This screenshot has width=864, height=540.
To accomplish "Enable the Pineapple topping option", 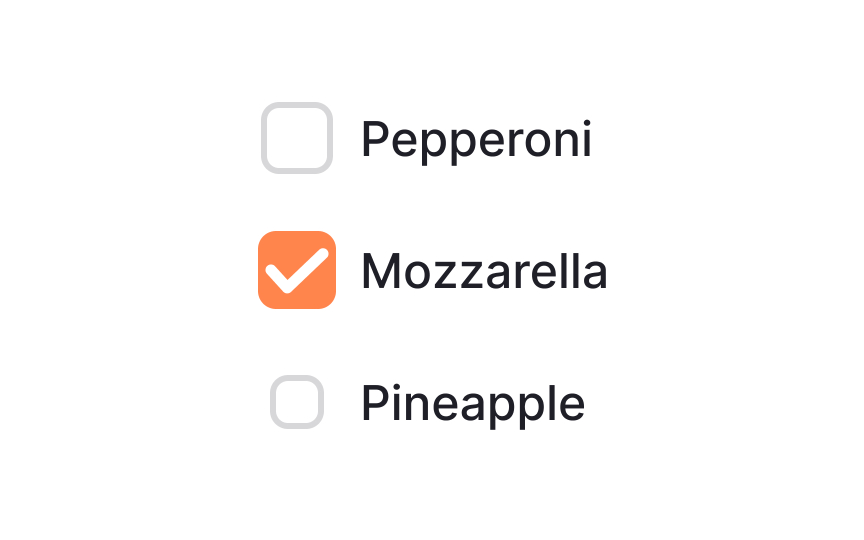I will (297, 402).
